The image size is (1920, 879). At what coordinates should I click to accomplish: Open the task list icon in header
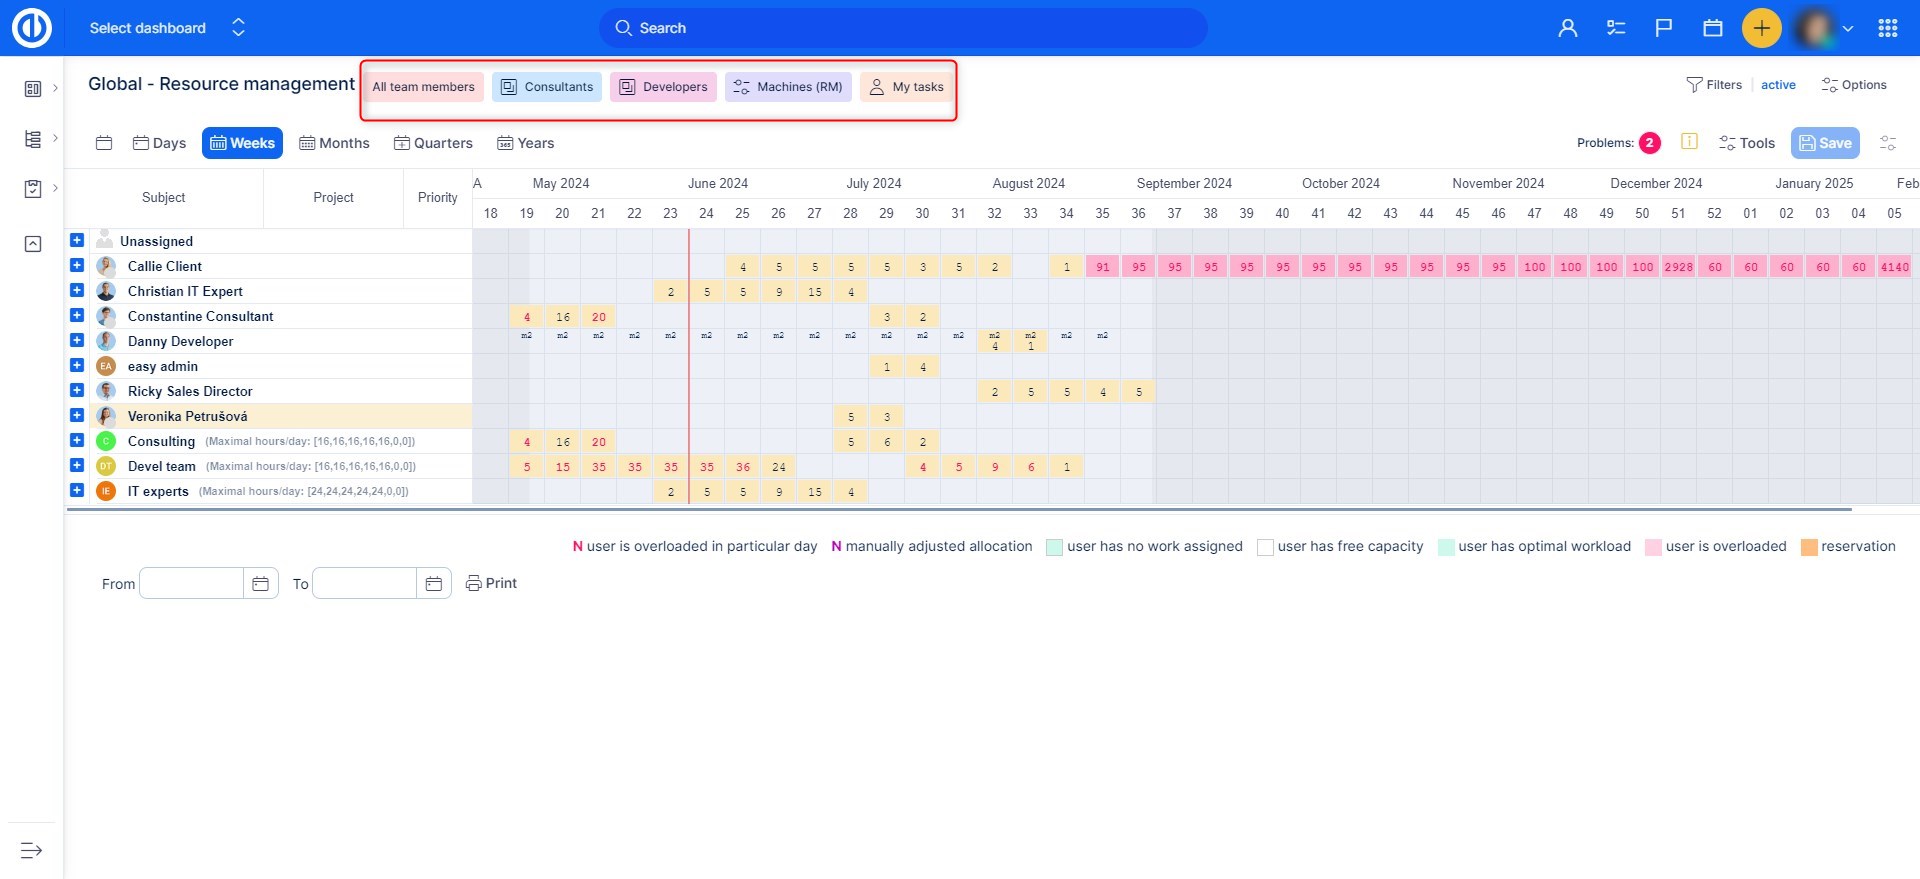(1616, 28)
